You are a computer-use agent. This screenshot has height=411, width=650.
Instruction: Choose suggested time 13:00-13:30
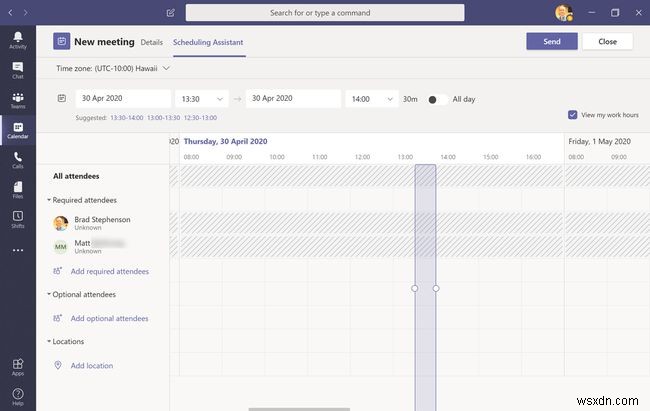tap(164, 118)
